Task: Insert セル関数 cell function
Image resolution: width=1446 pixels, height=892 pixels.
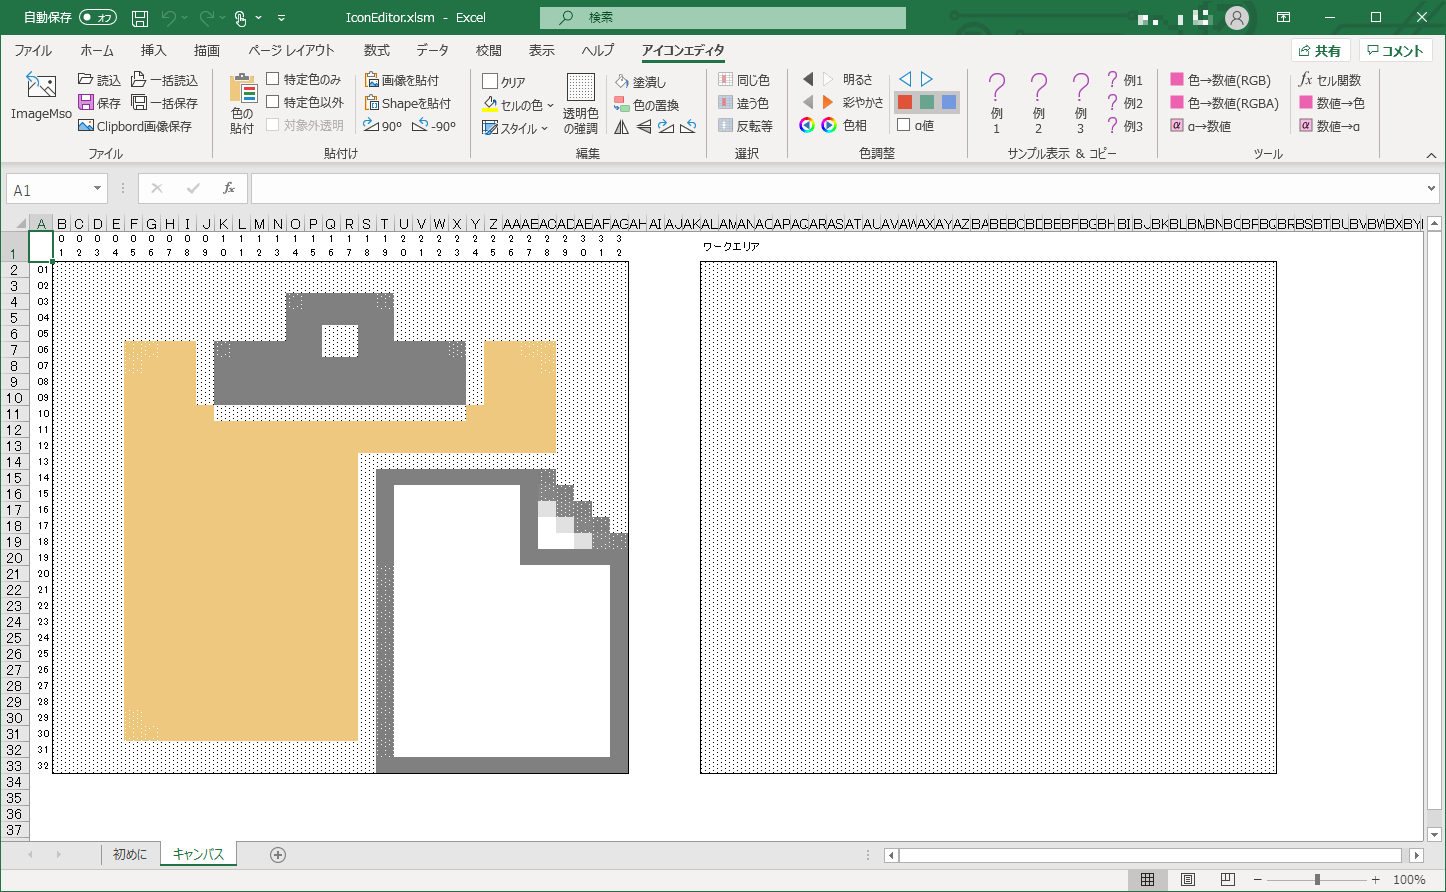Action: pos(1330,80)
